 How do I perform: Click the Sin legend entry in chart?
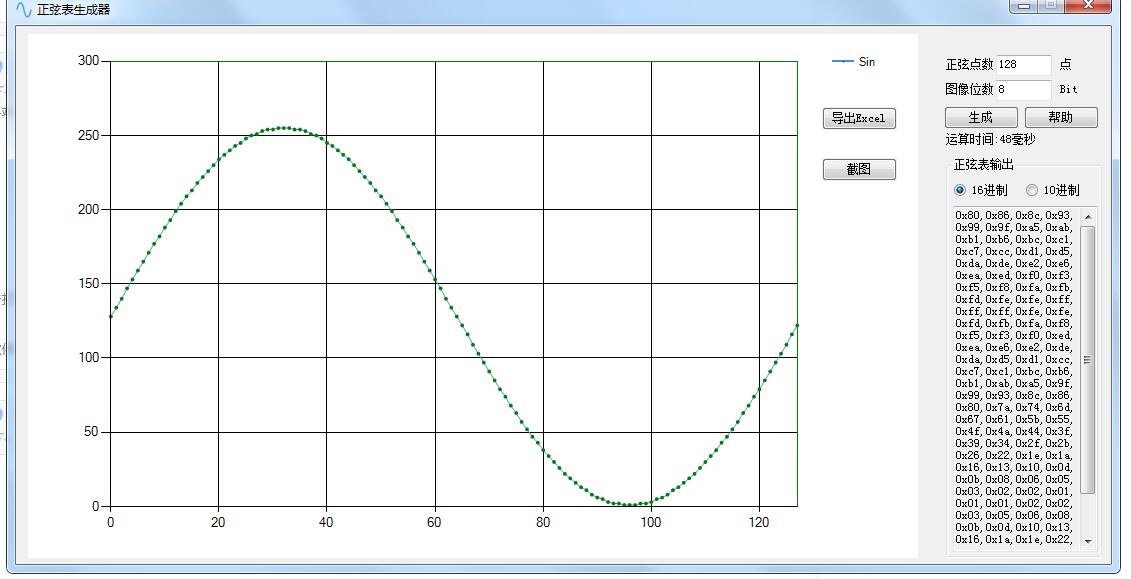coord(854,62)
